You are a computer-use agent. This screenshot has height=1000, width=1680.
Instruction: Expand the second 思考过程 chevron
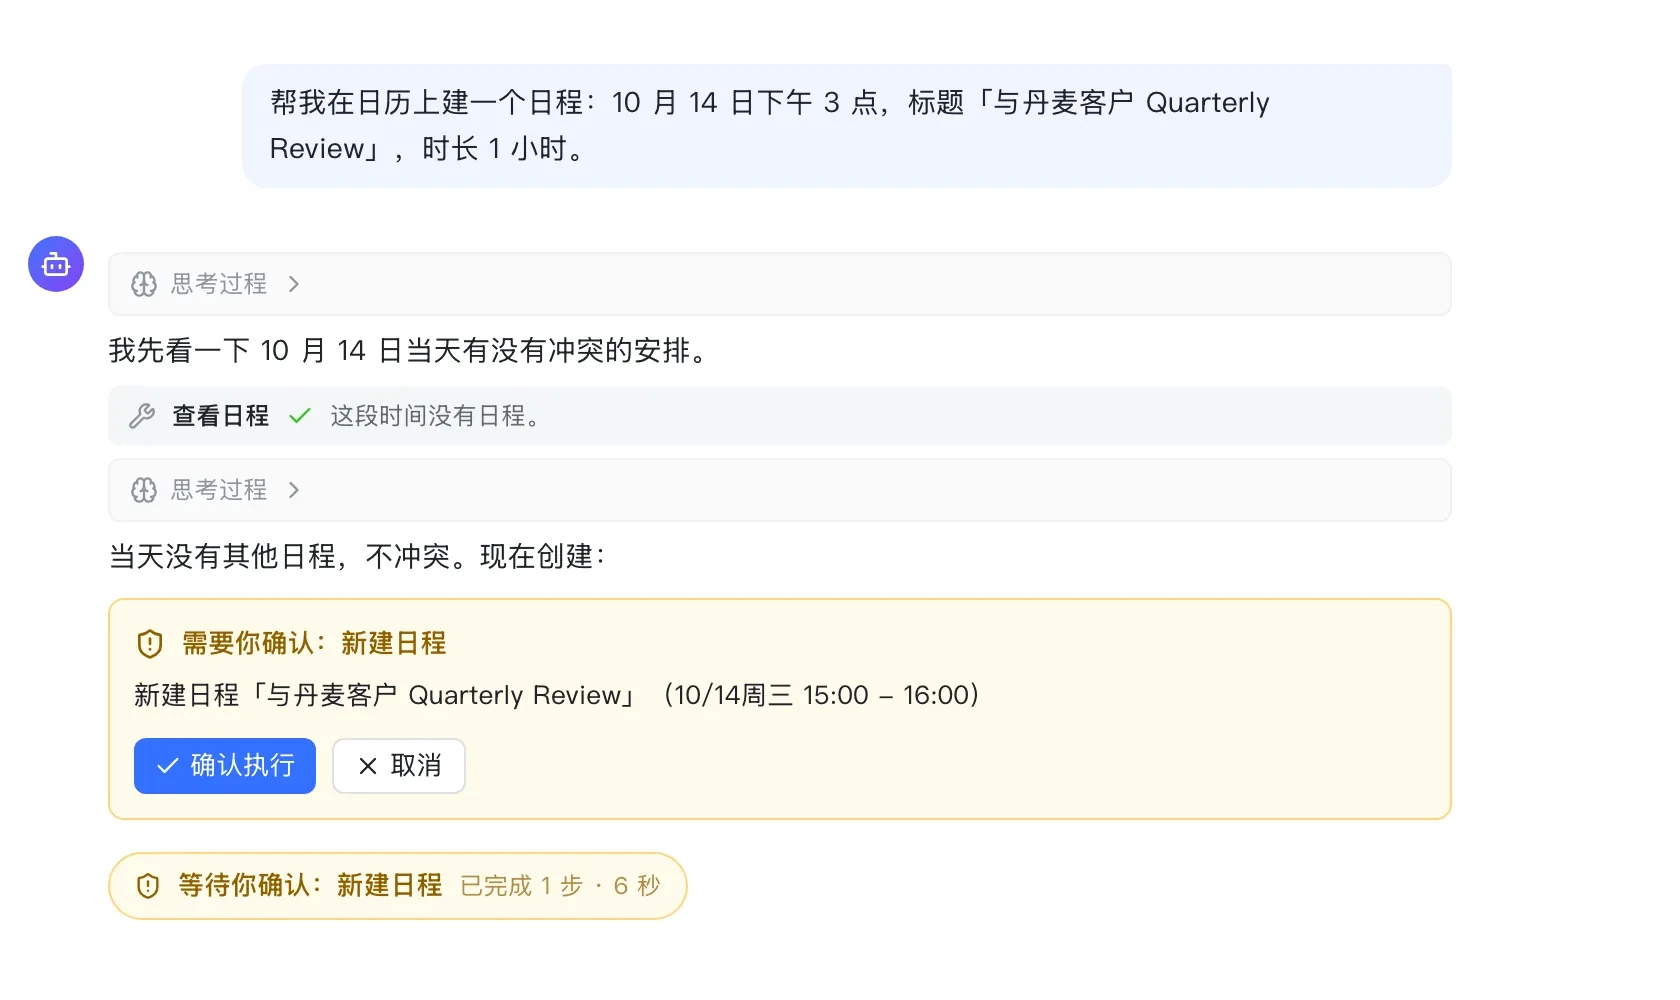tap(293, 490)
